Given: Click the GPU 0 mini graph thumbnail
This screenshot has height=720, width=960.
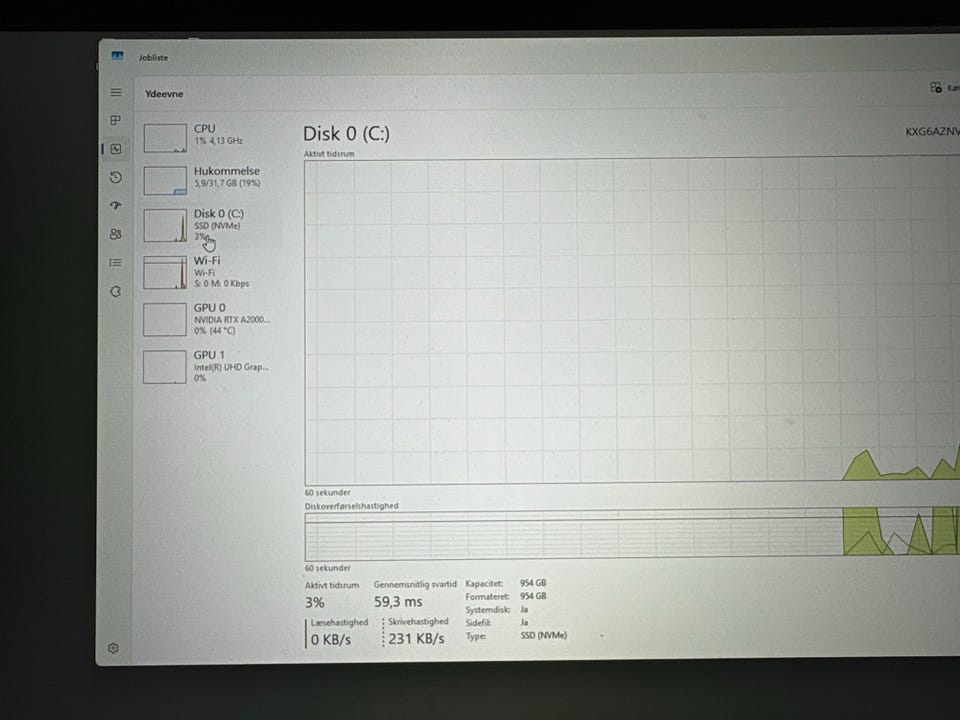Looking at the screenshot, I should click(165, 320).
